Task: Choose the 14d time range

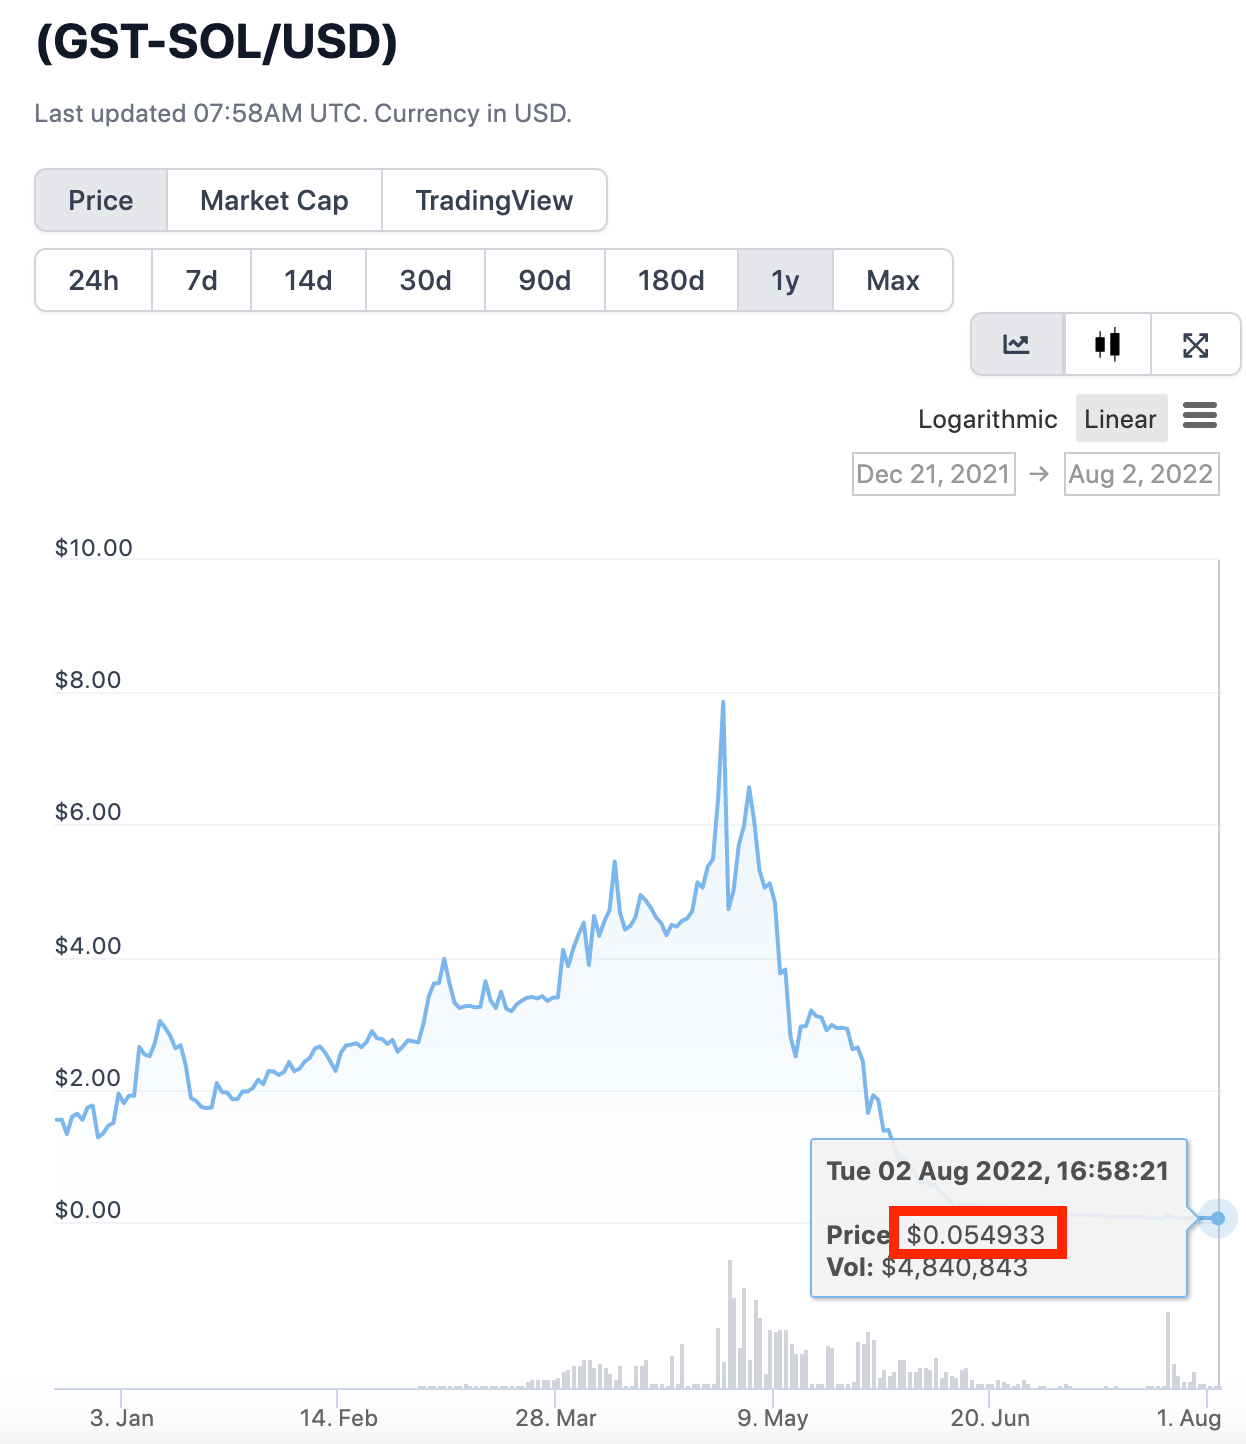Action: (x=308, y=281)
